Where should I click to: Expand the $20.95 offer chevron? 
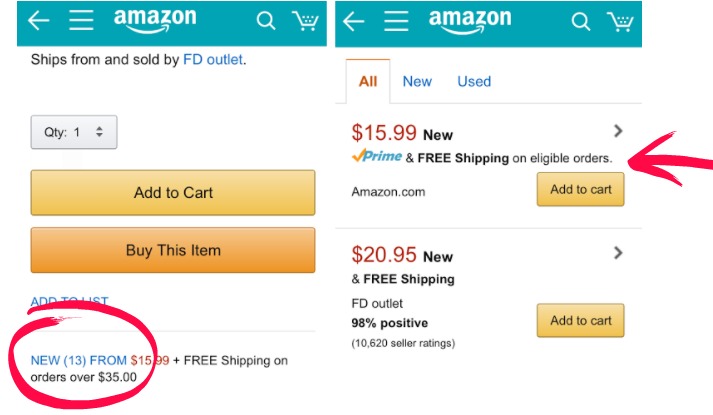(618, 253)
